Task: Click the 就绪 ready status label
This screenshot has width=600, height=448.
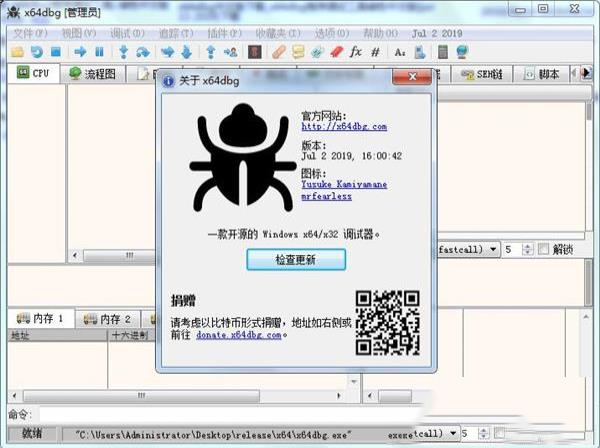Action: [32, 433]
